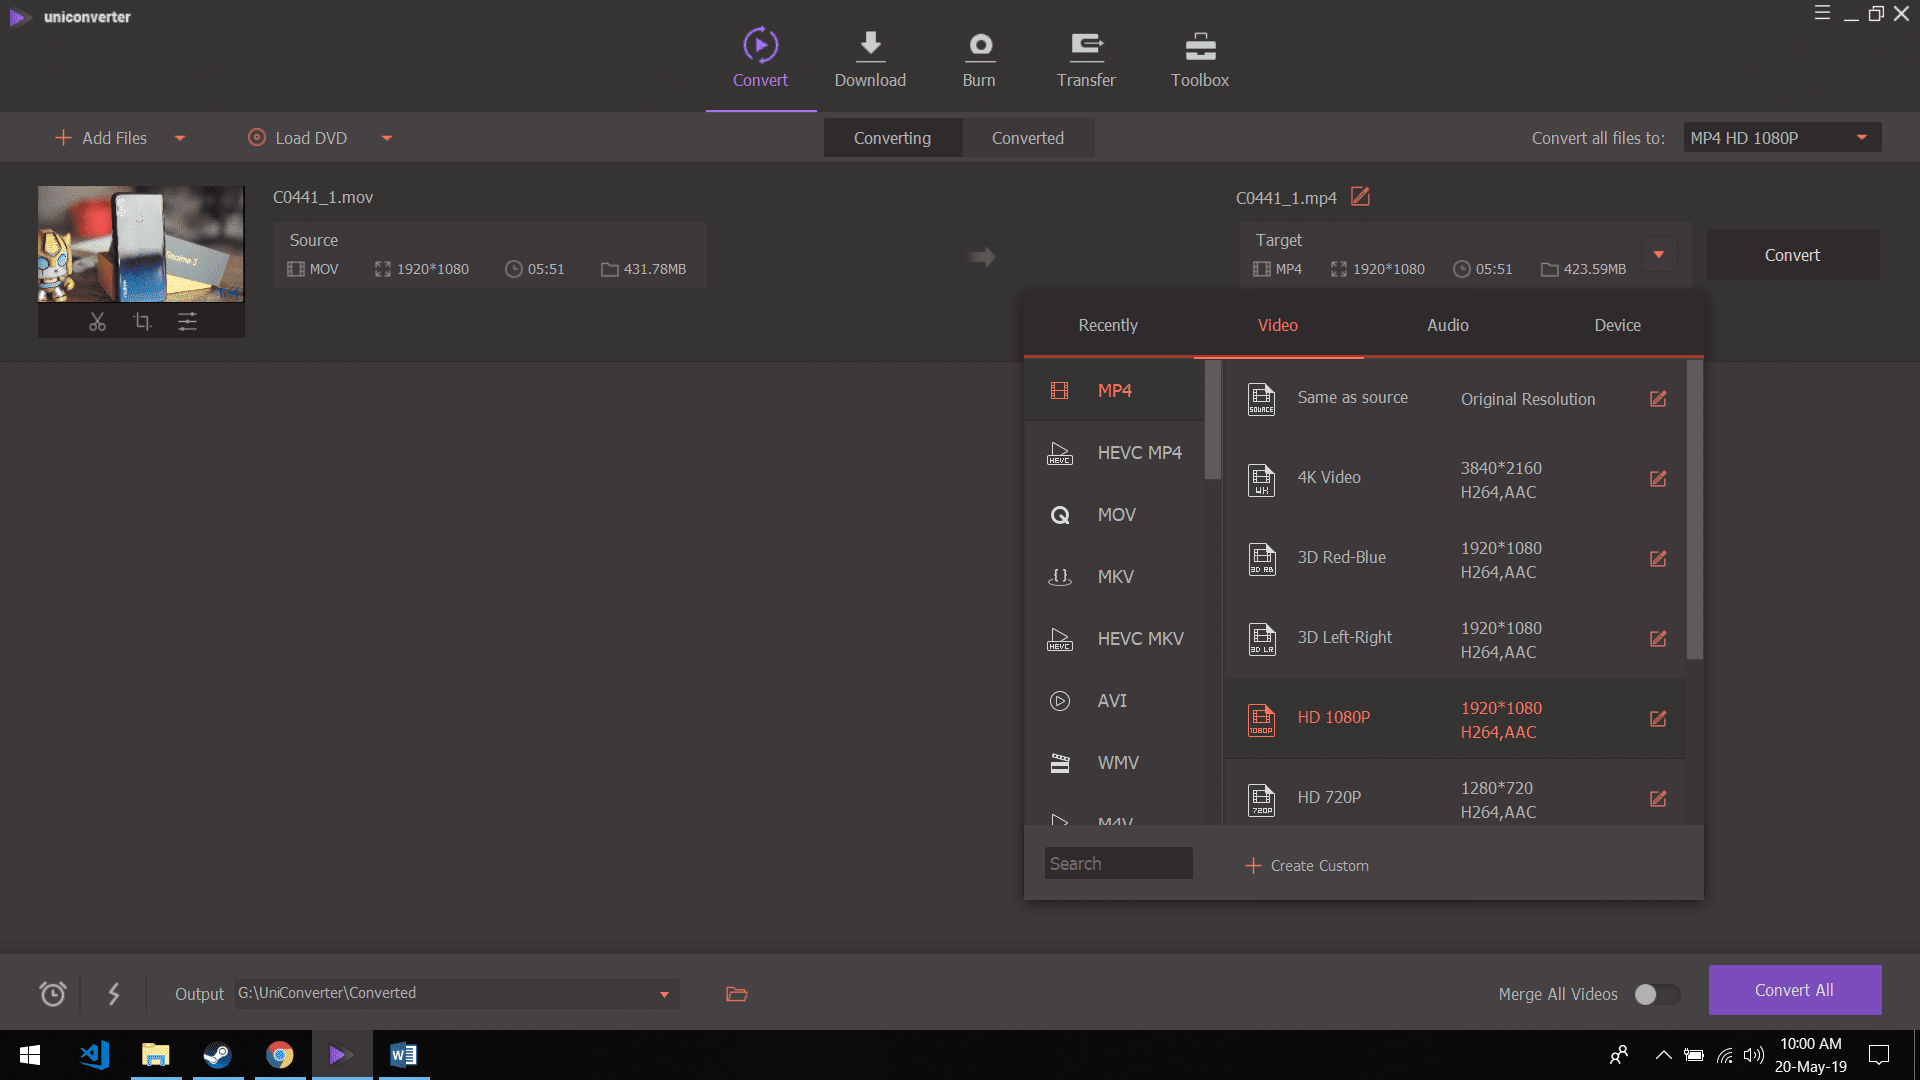The width and height of the screenshot is (1920, 1080).
Task: Click the scissors trim icon under thumbnail
Action: (x=97, y=322)
